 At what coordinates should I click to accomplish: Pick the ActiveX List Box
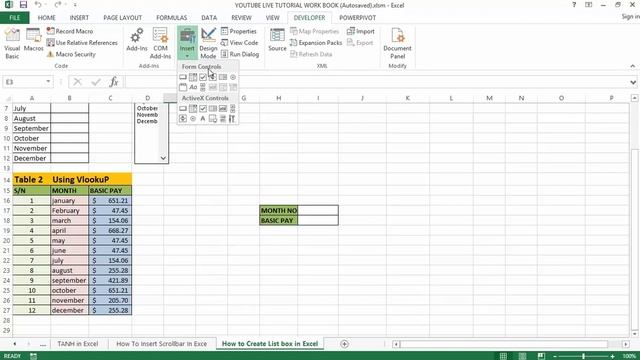click(x=213, y=108)
